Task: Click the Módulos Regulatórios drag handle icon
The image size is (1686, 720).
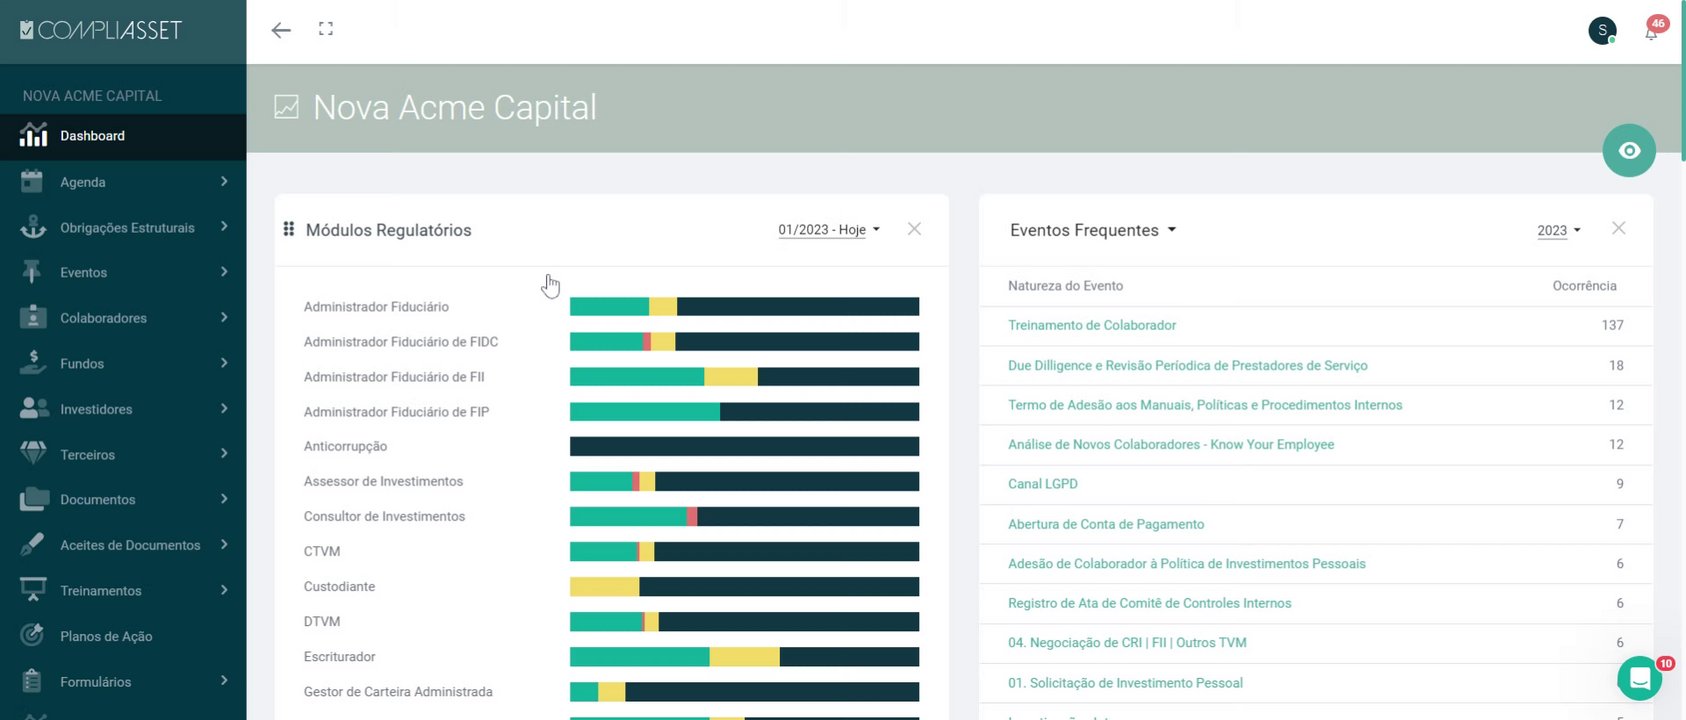Action: pyautogui.click(x=289, y=229)
